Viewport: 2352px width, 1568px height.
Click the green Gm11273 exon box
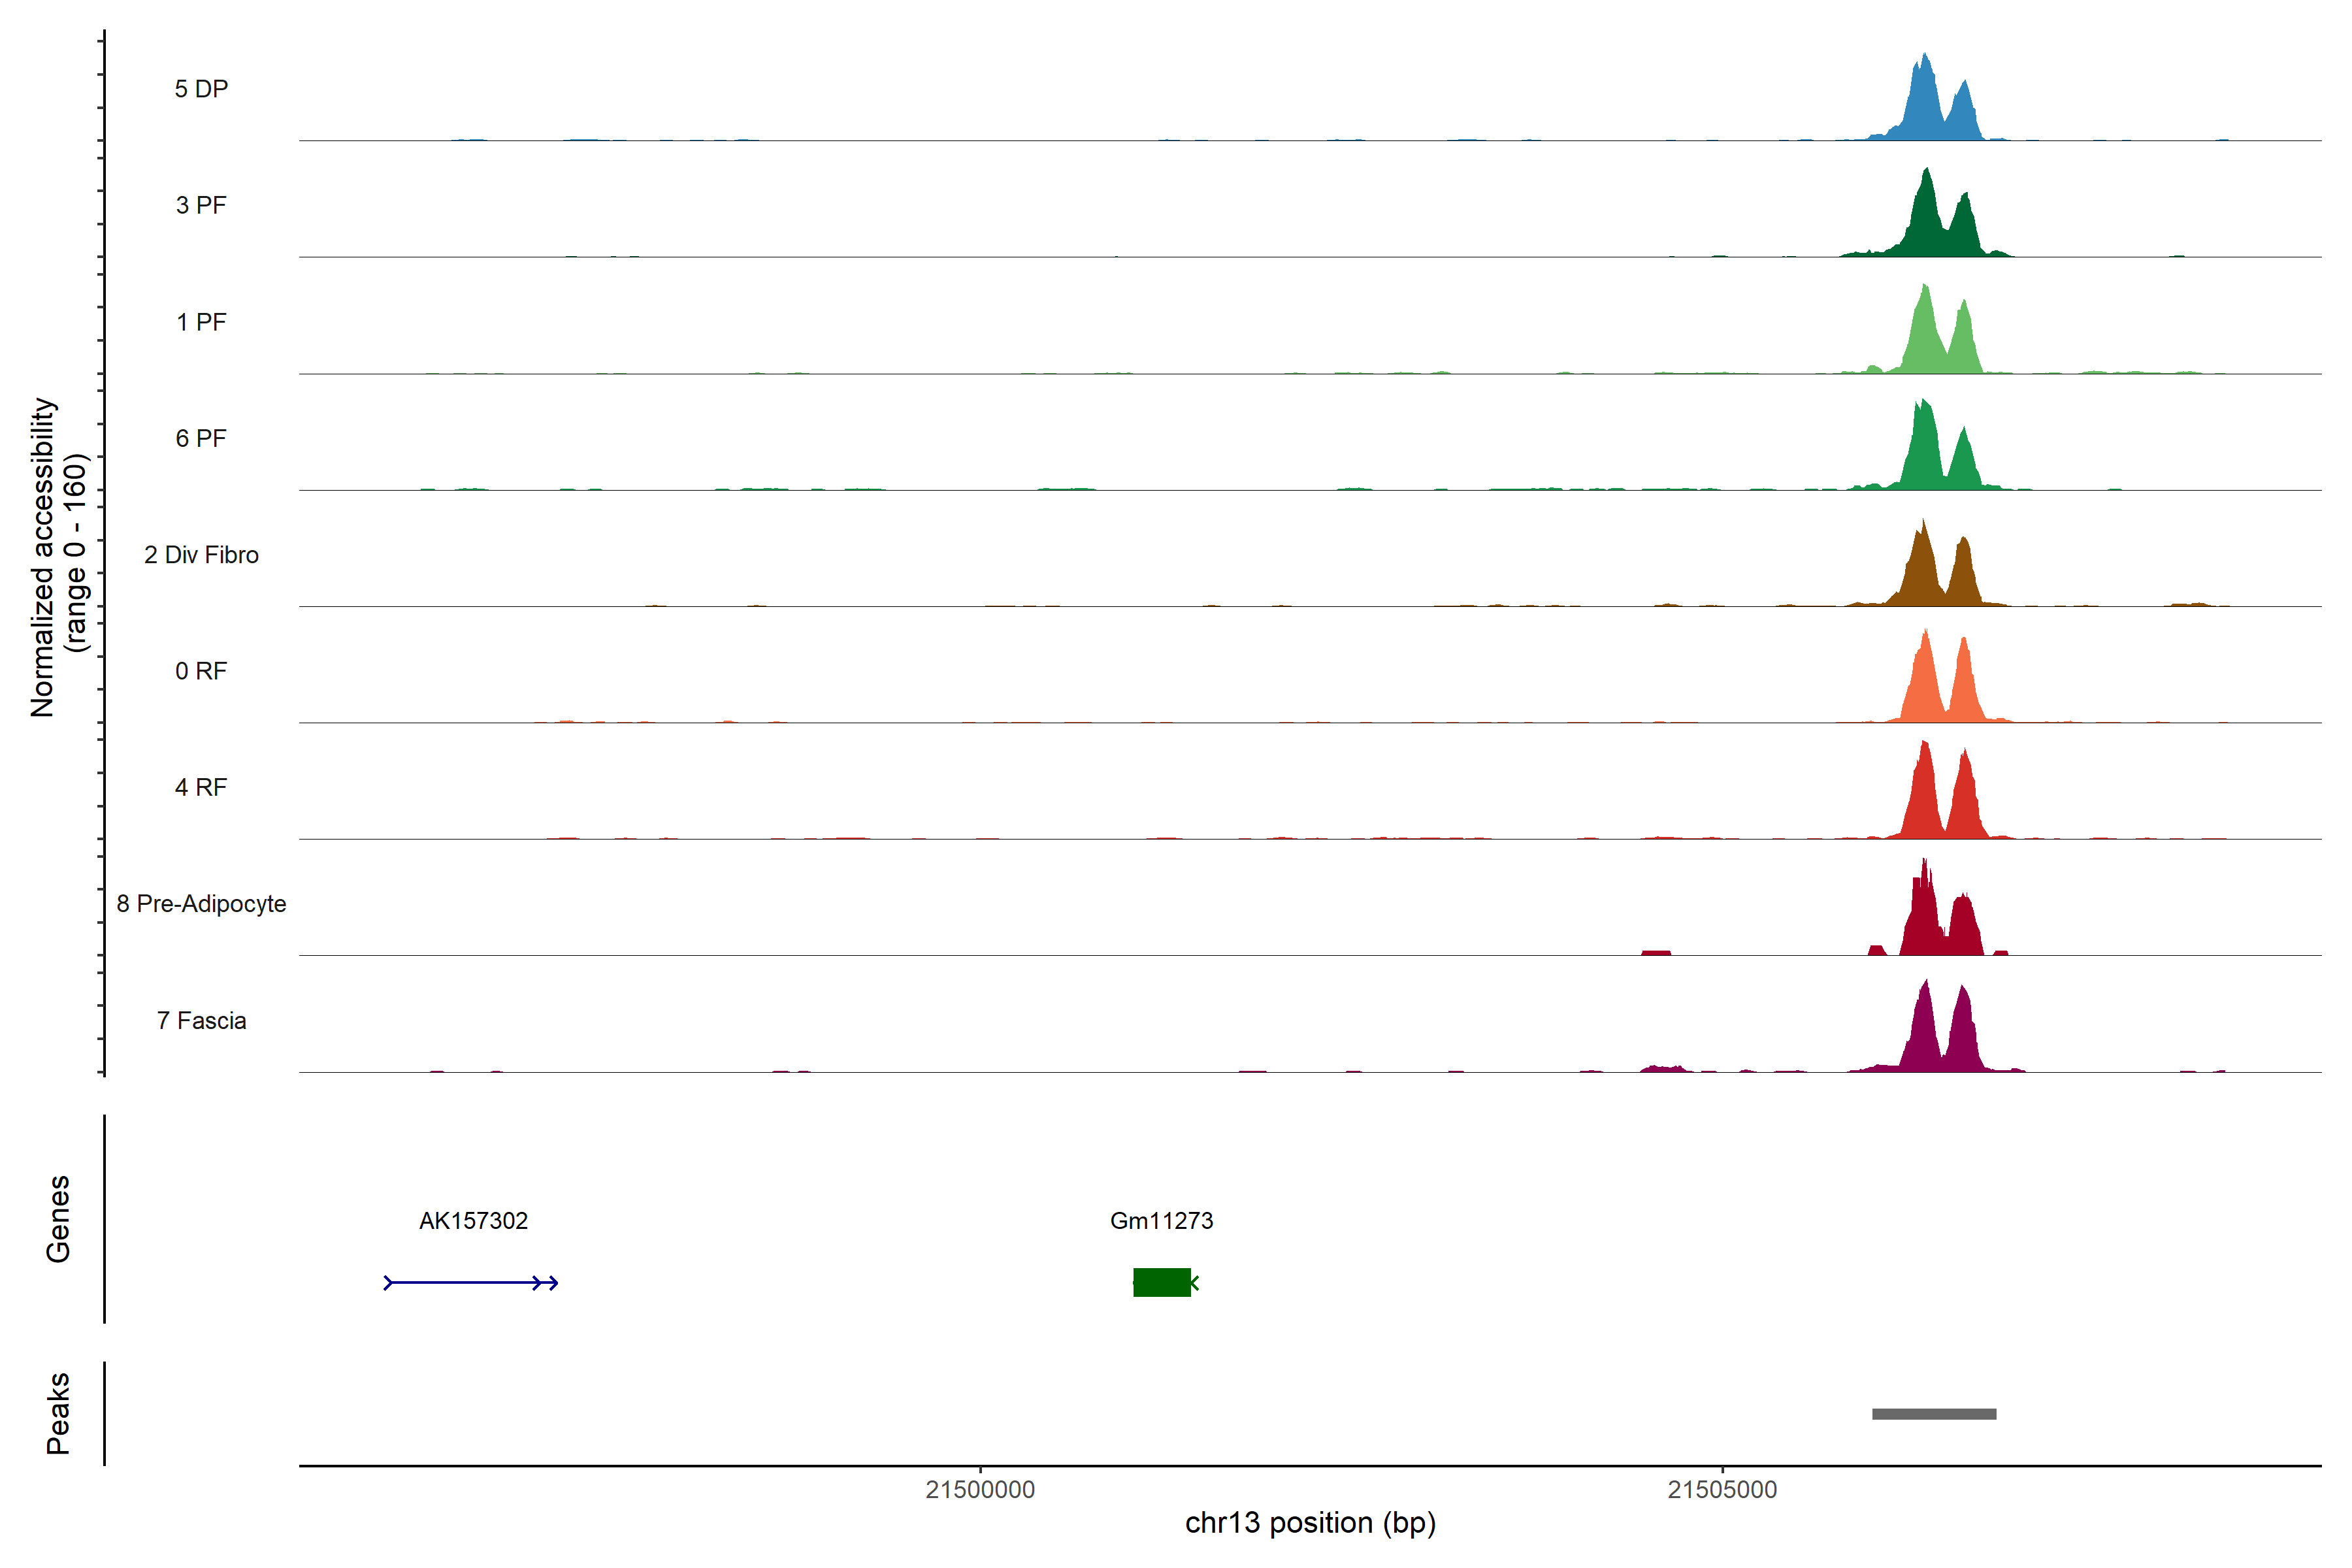[x=1161, y=1282]
